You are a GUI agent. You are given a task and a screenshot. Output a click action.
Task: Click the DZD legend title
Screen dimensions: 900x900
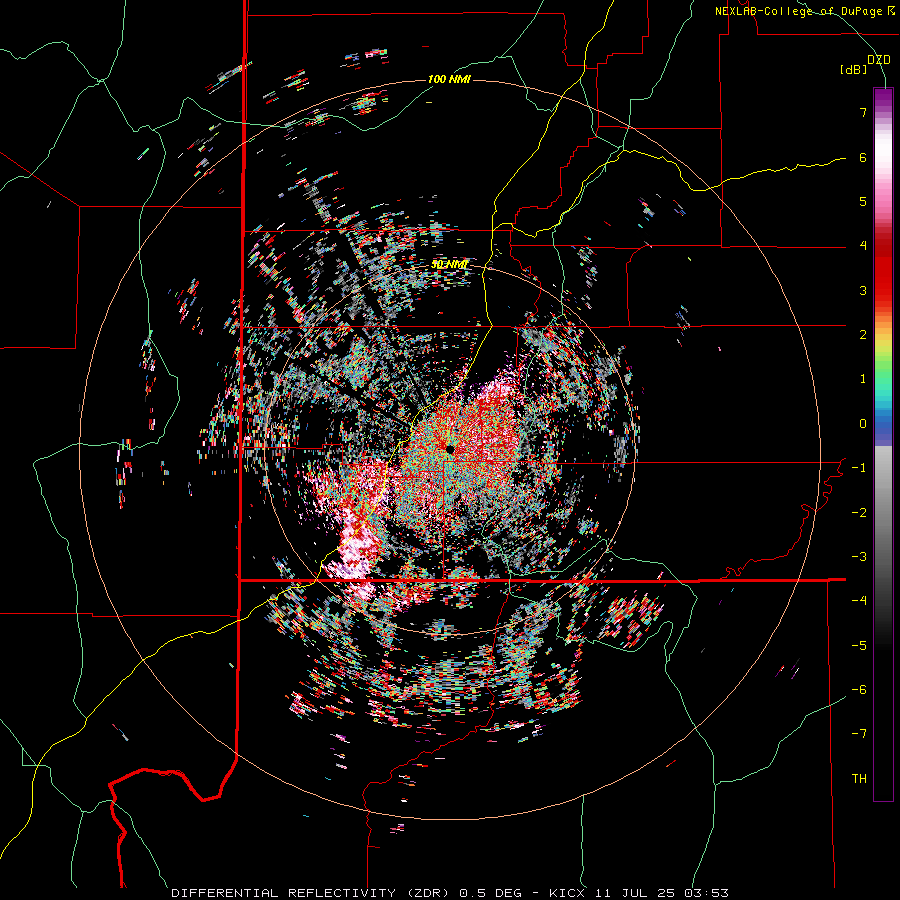coord(879,60)
